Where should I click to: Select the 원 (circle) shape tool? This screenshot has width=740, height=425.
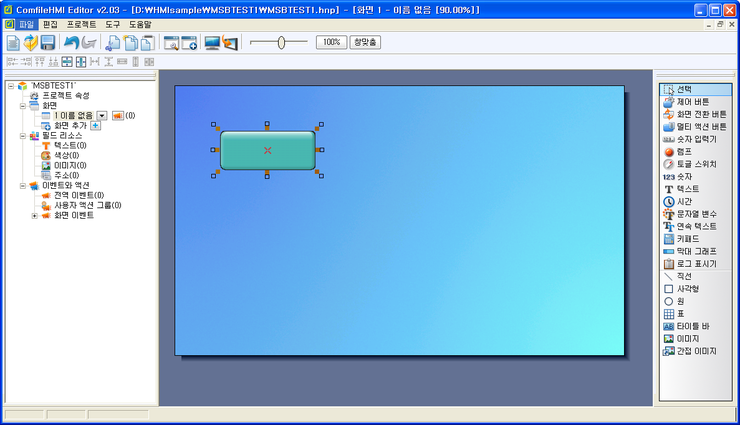[x=681, y=300]
